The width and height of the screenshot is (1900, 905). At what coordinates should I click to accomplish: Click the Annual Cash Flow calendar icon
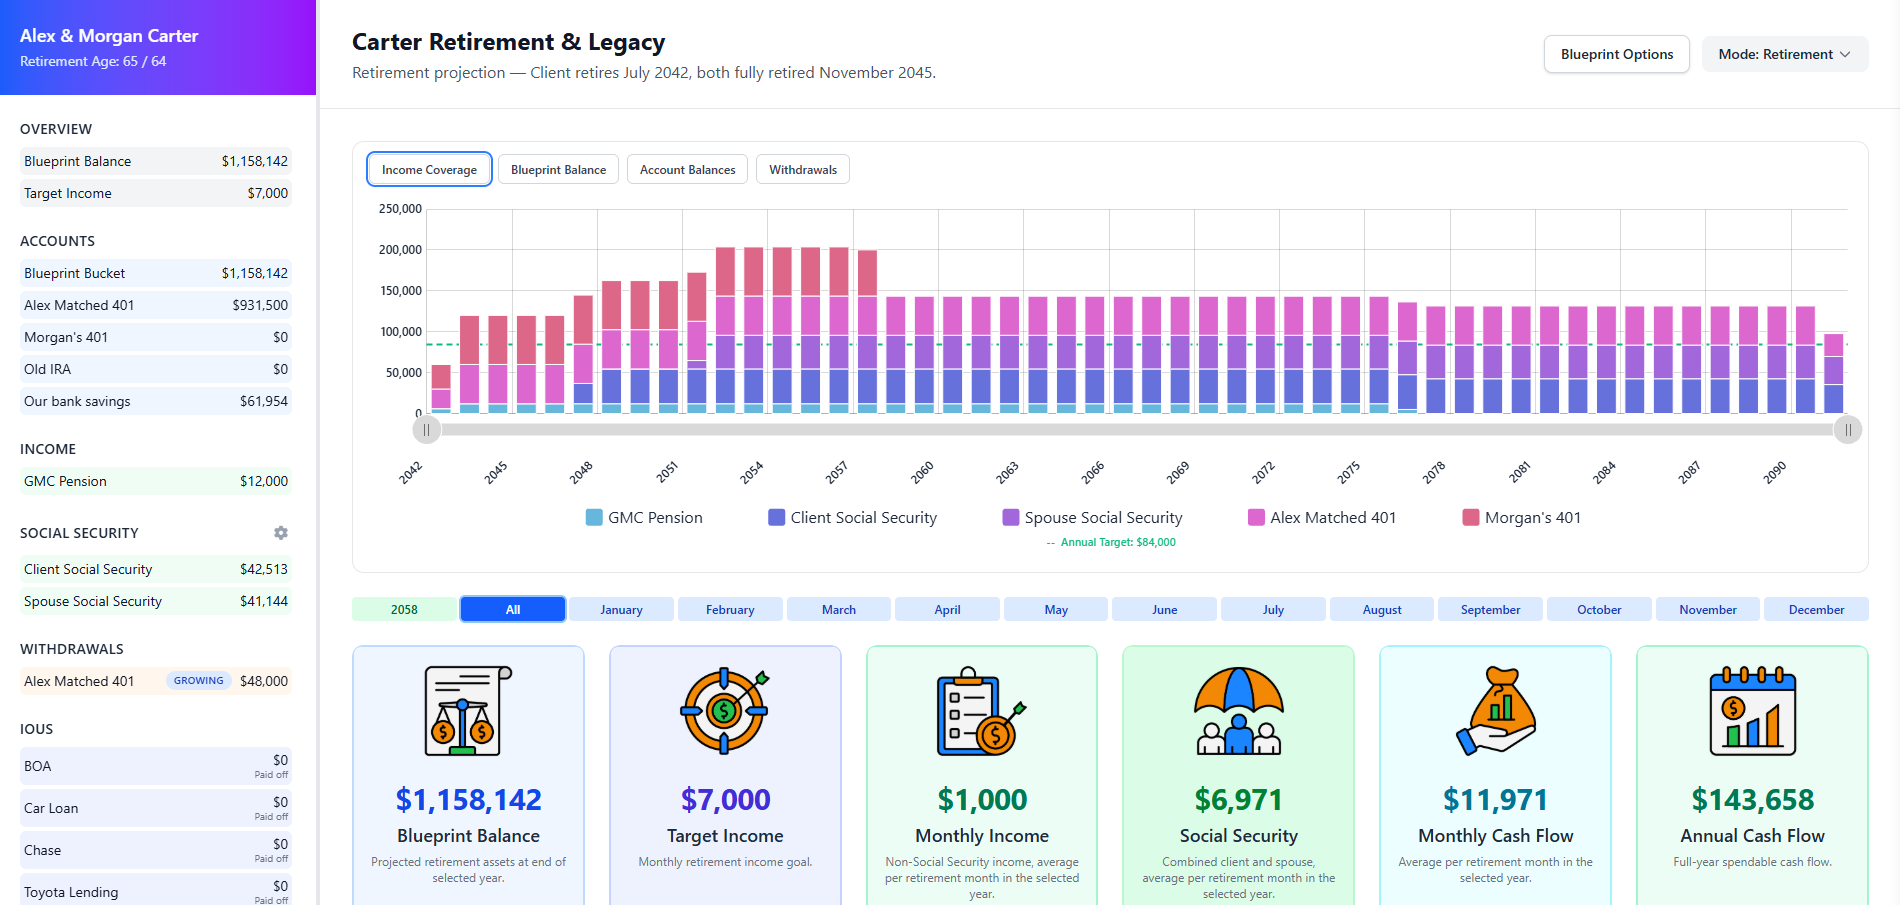tap(1752, 710)
